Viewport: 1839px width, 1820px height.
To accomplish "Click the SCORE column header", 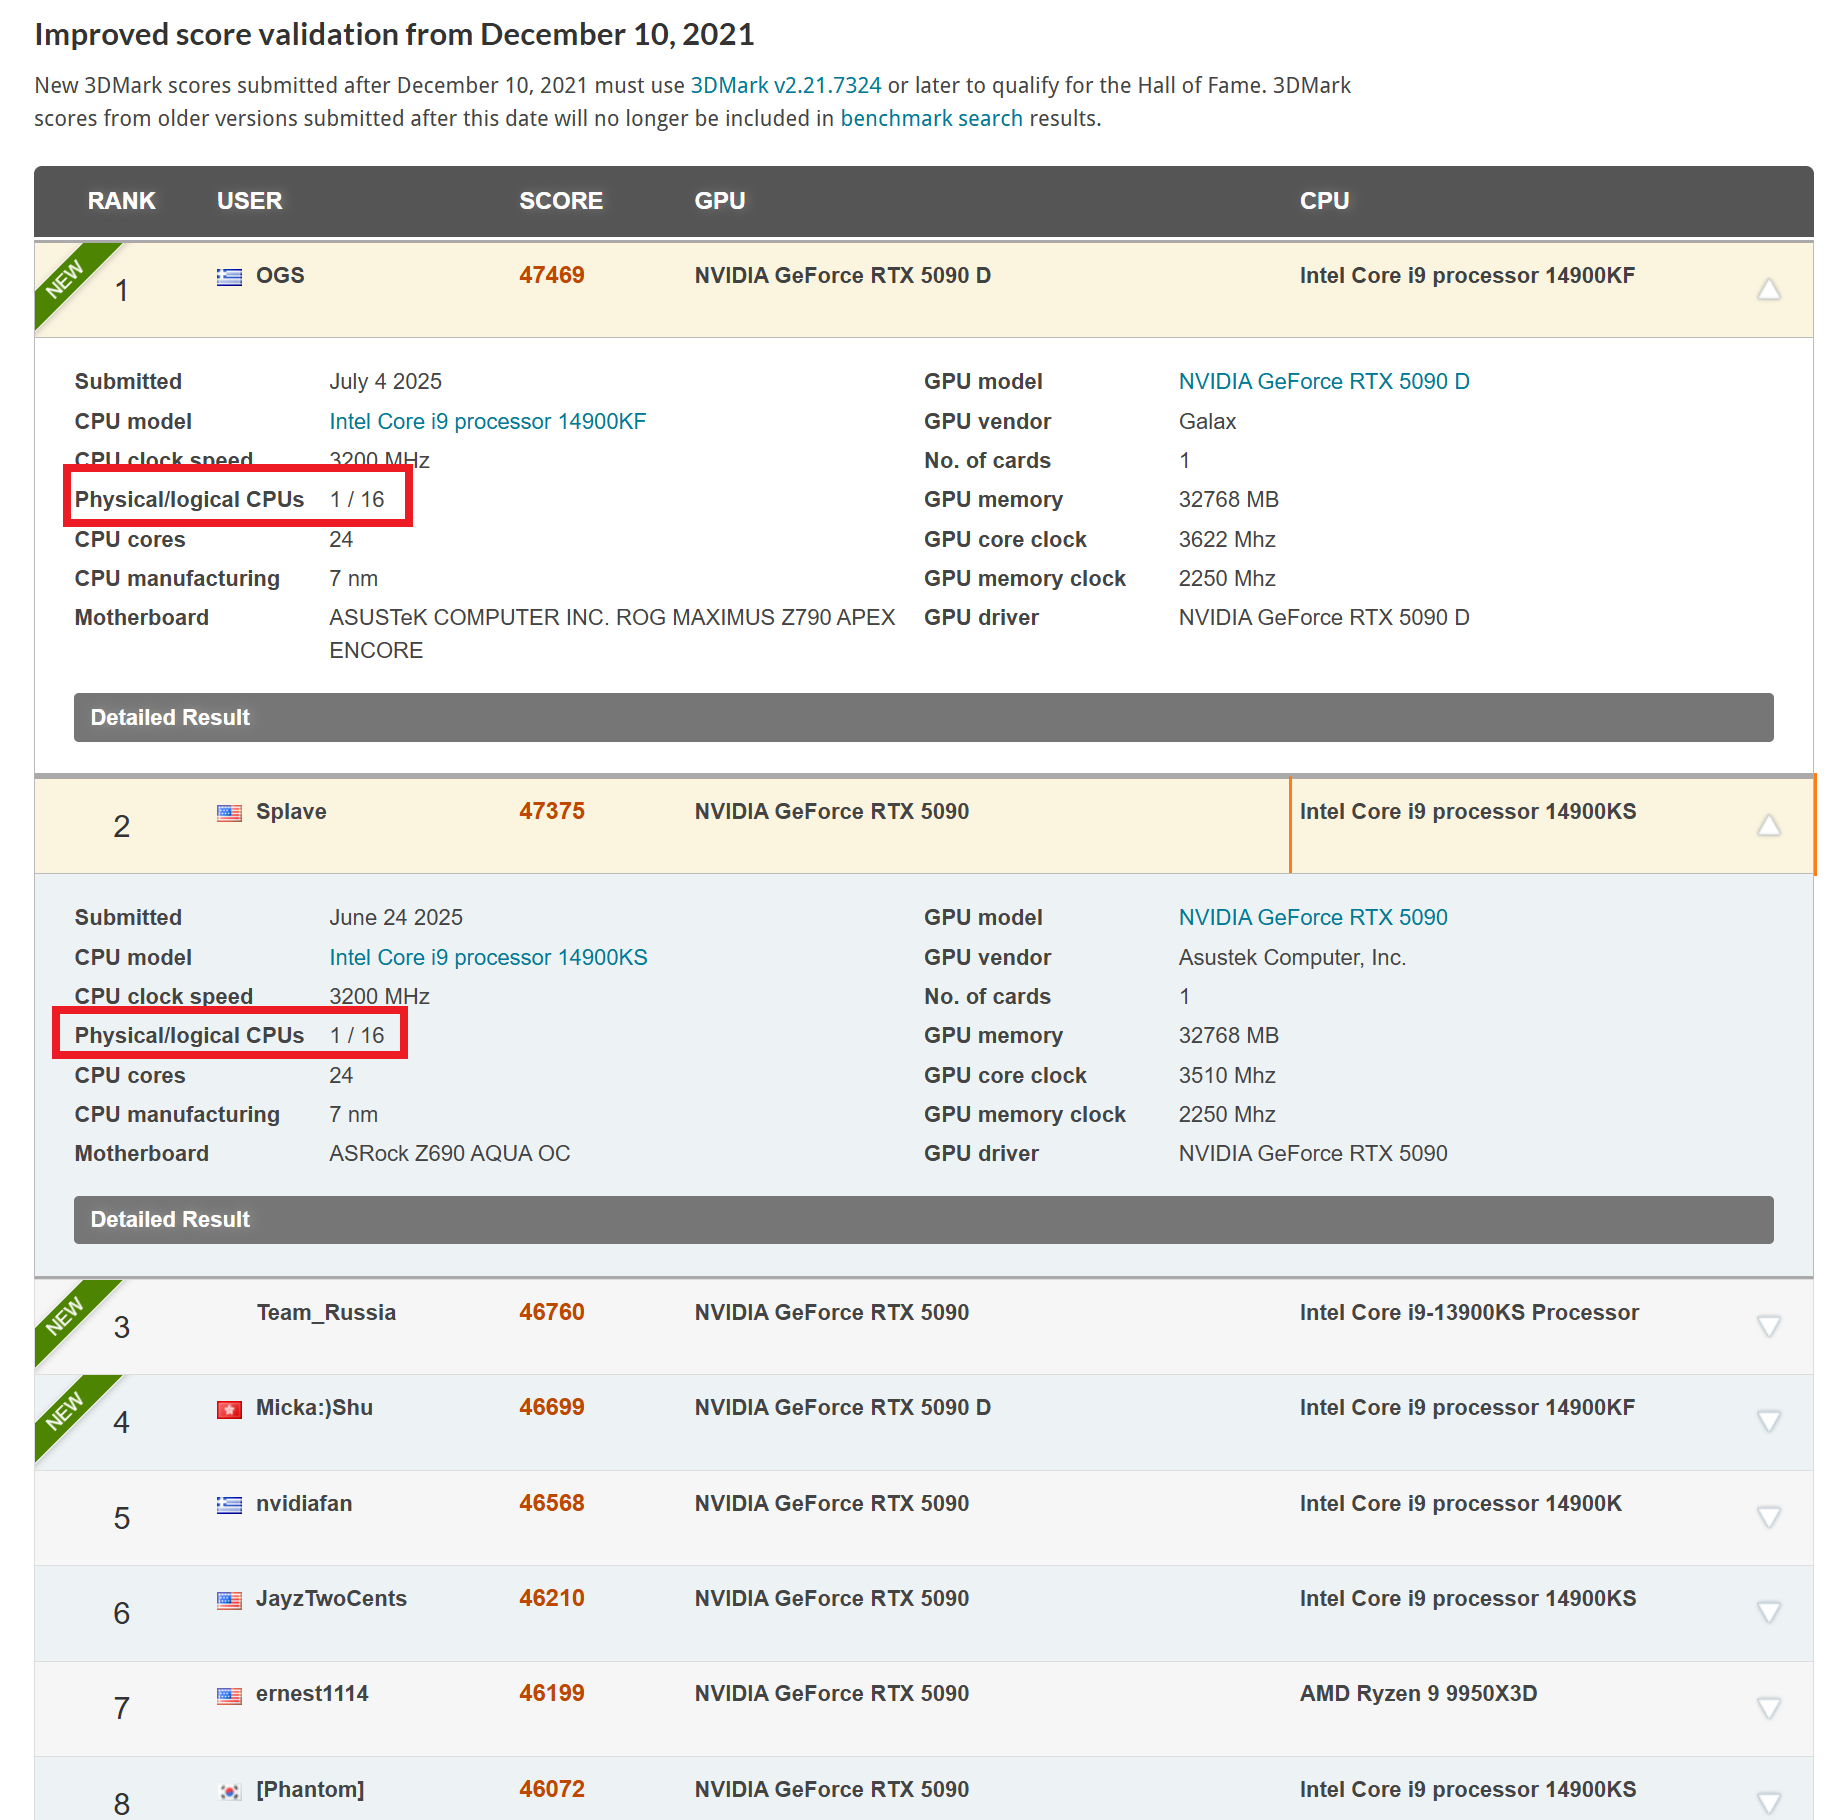I will [x=561, y=201].
